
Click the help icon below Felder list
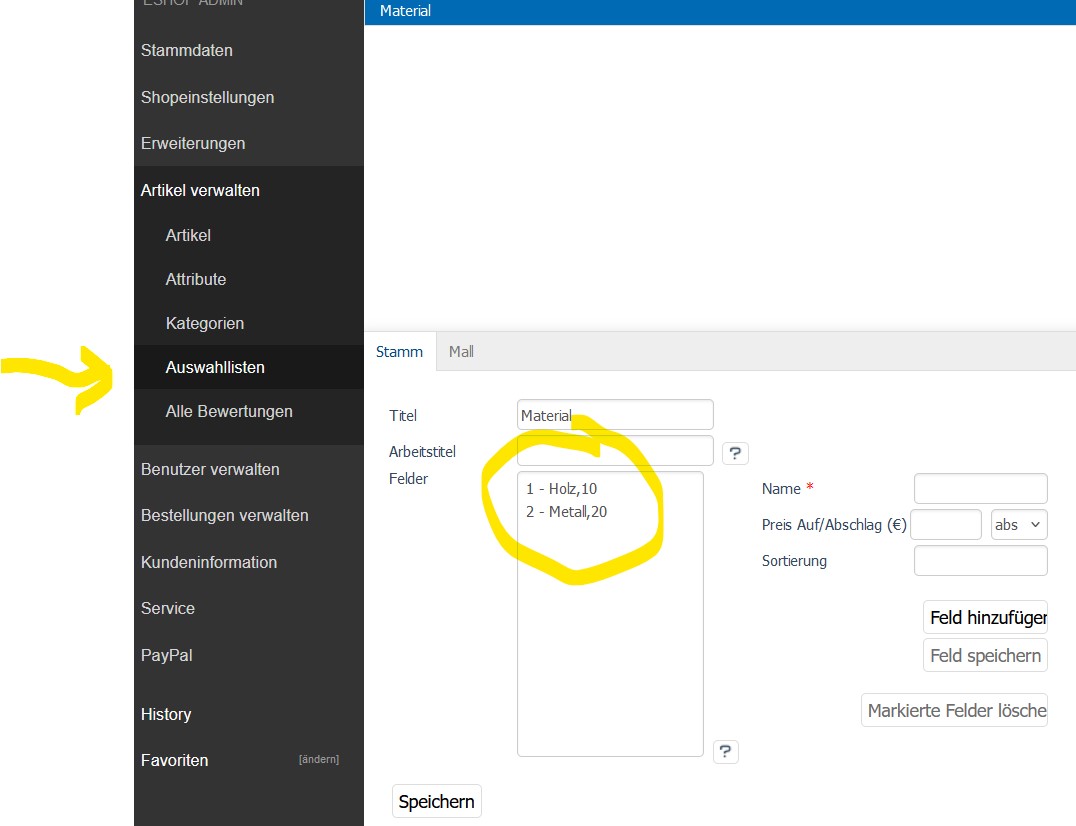click(x=726, y=752)
